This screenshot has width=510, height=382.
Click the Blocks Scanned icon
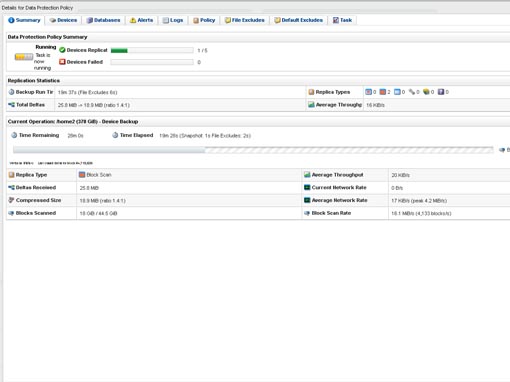(x=11, y=213)
